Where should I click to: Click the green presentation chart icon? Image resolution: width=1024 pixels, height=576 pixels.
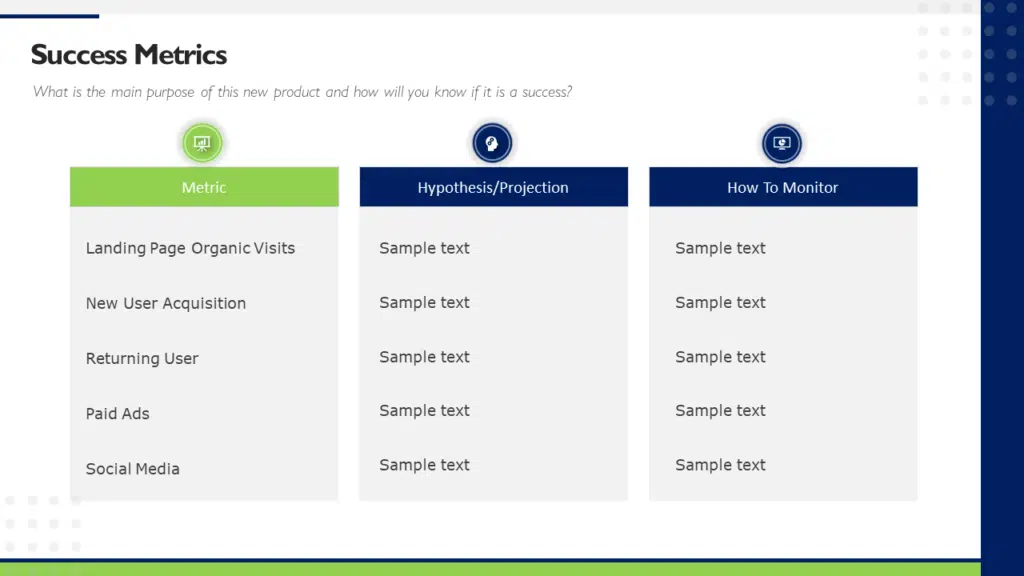[203, 143]
